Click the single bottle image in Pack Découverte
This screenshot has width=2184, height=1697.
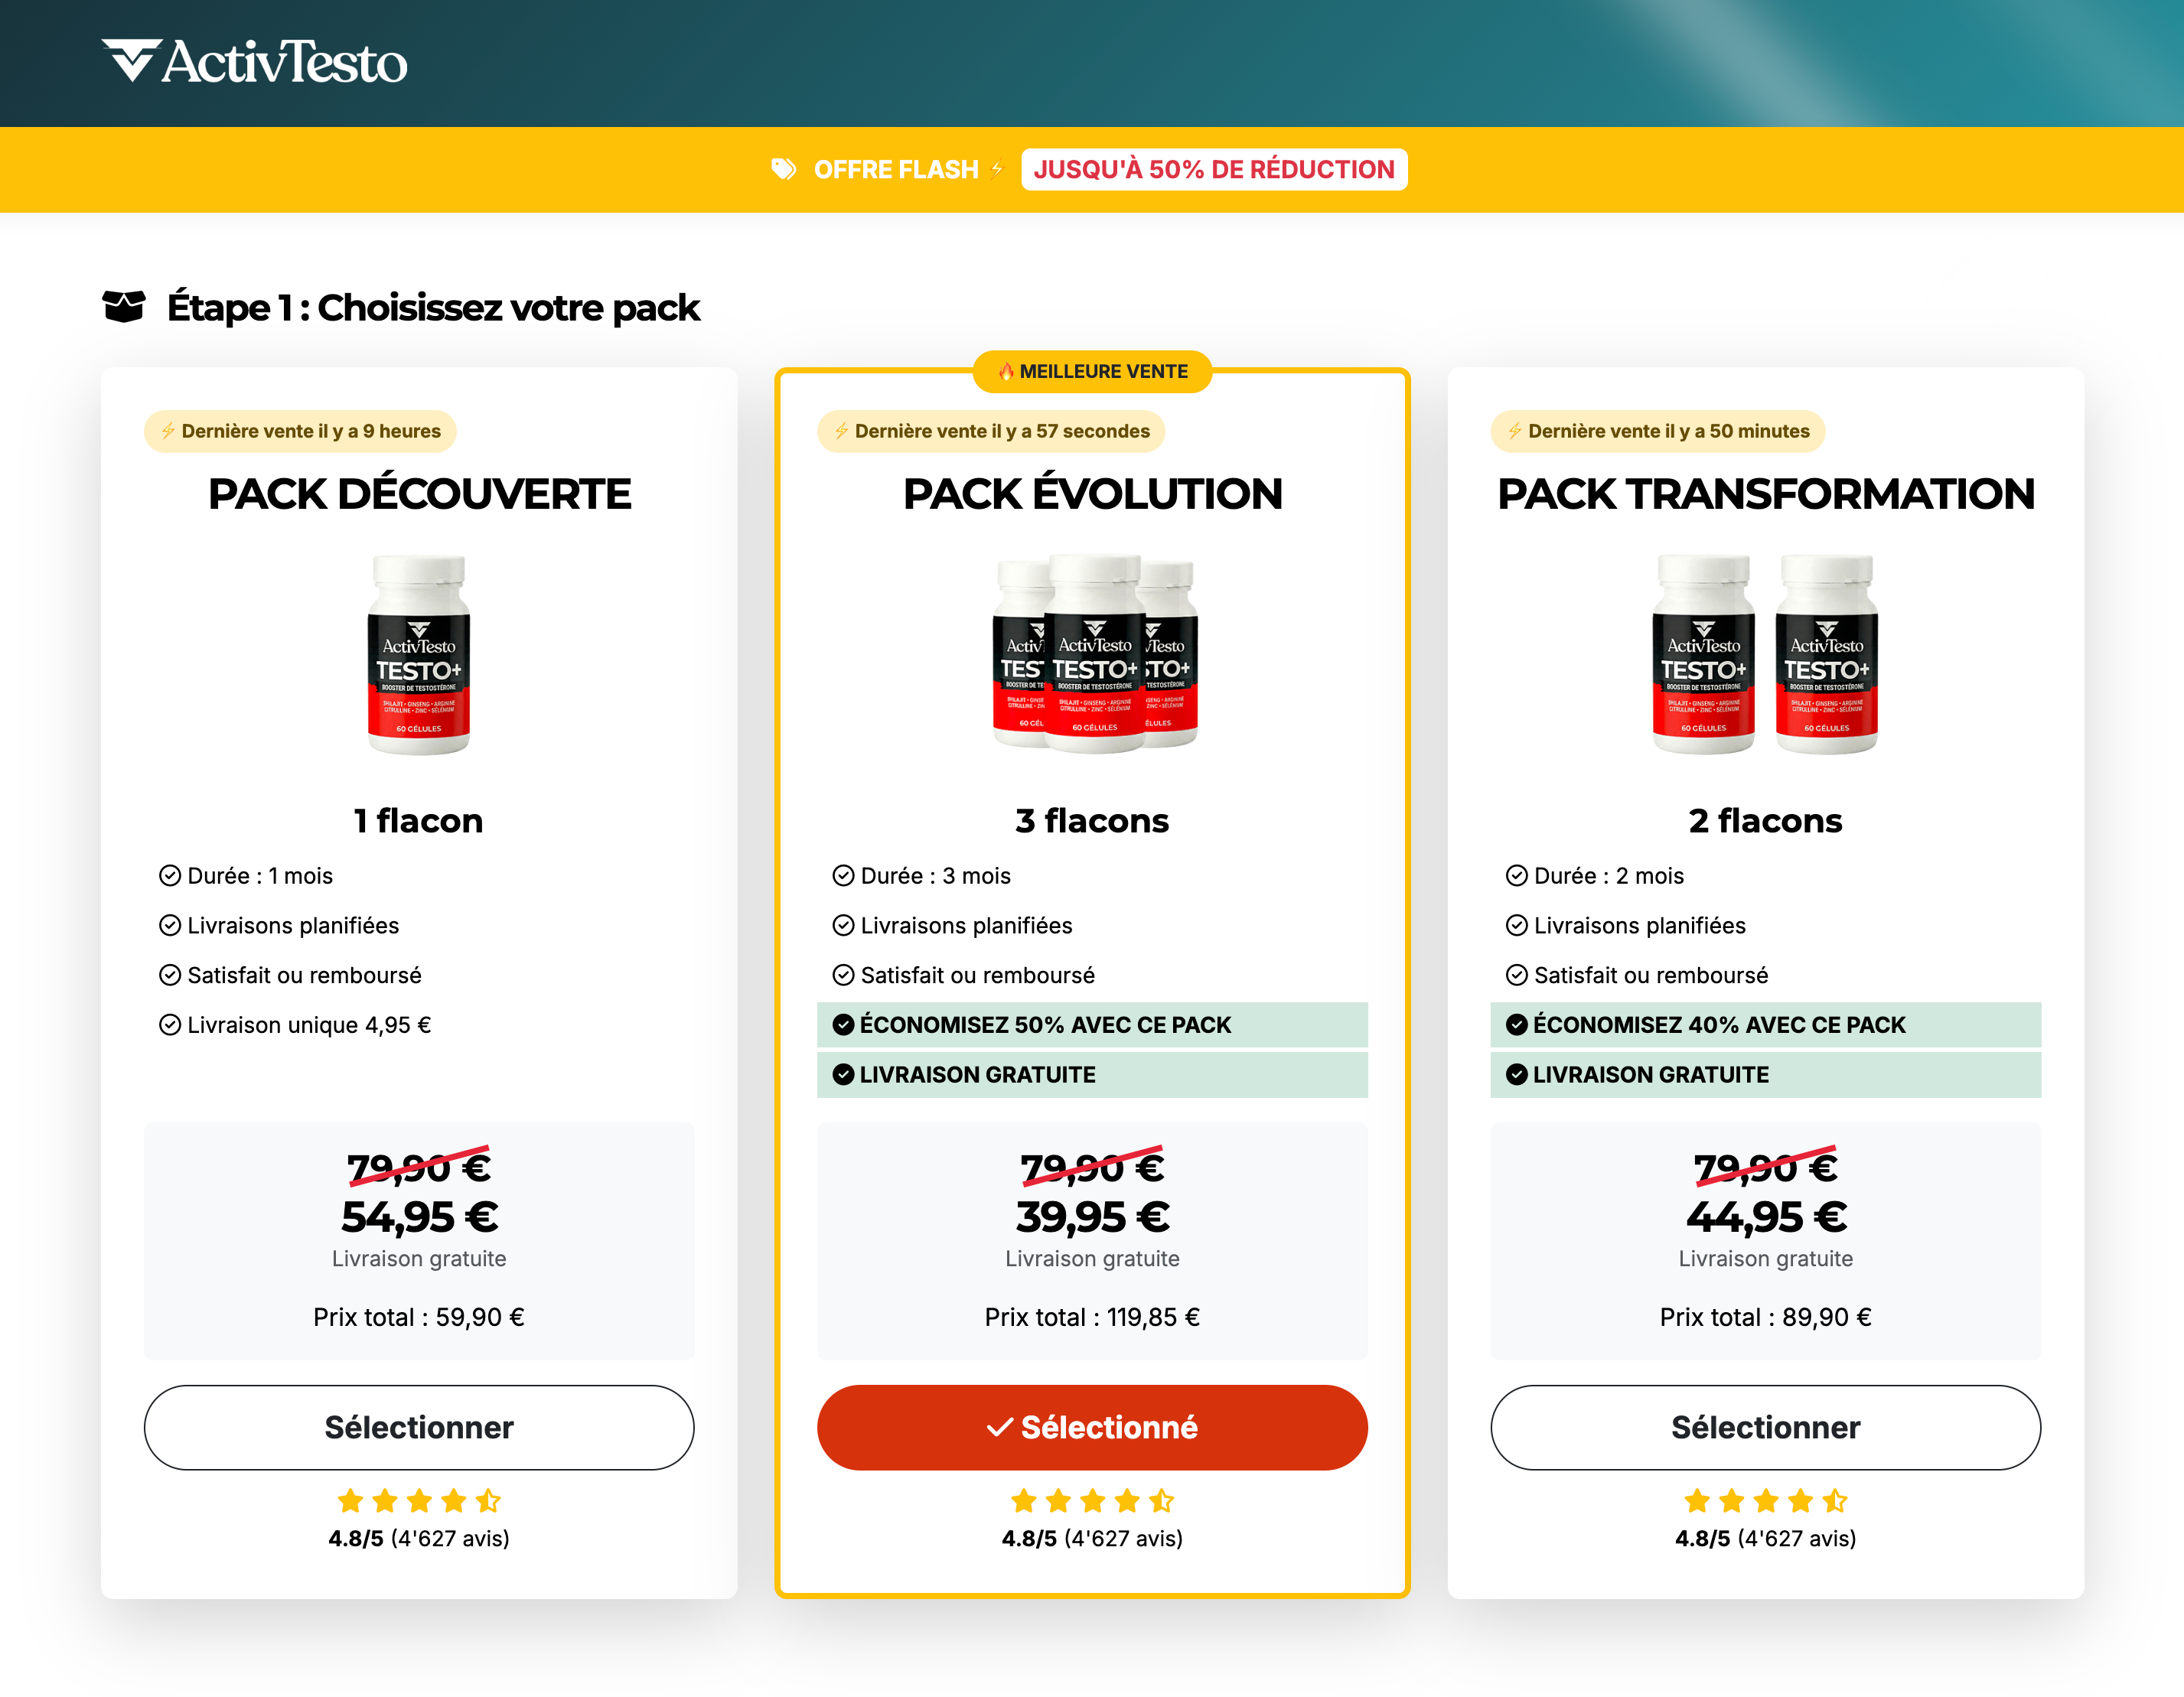419,654
